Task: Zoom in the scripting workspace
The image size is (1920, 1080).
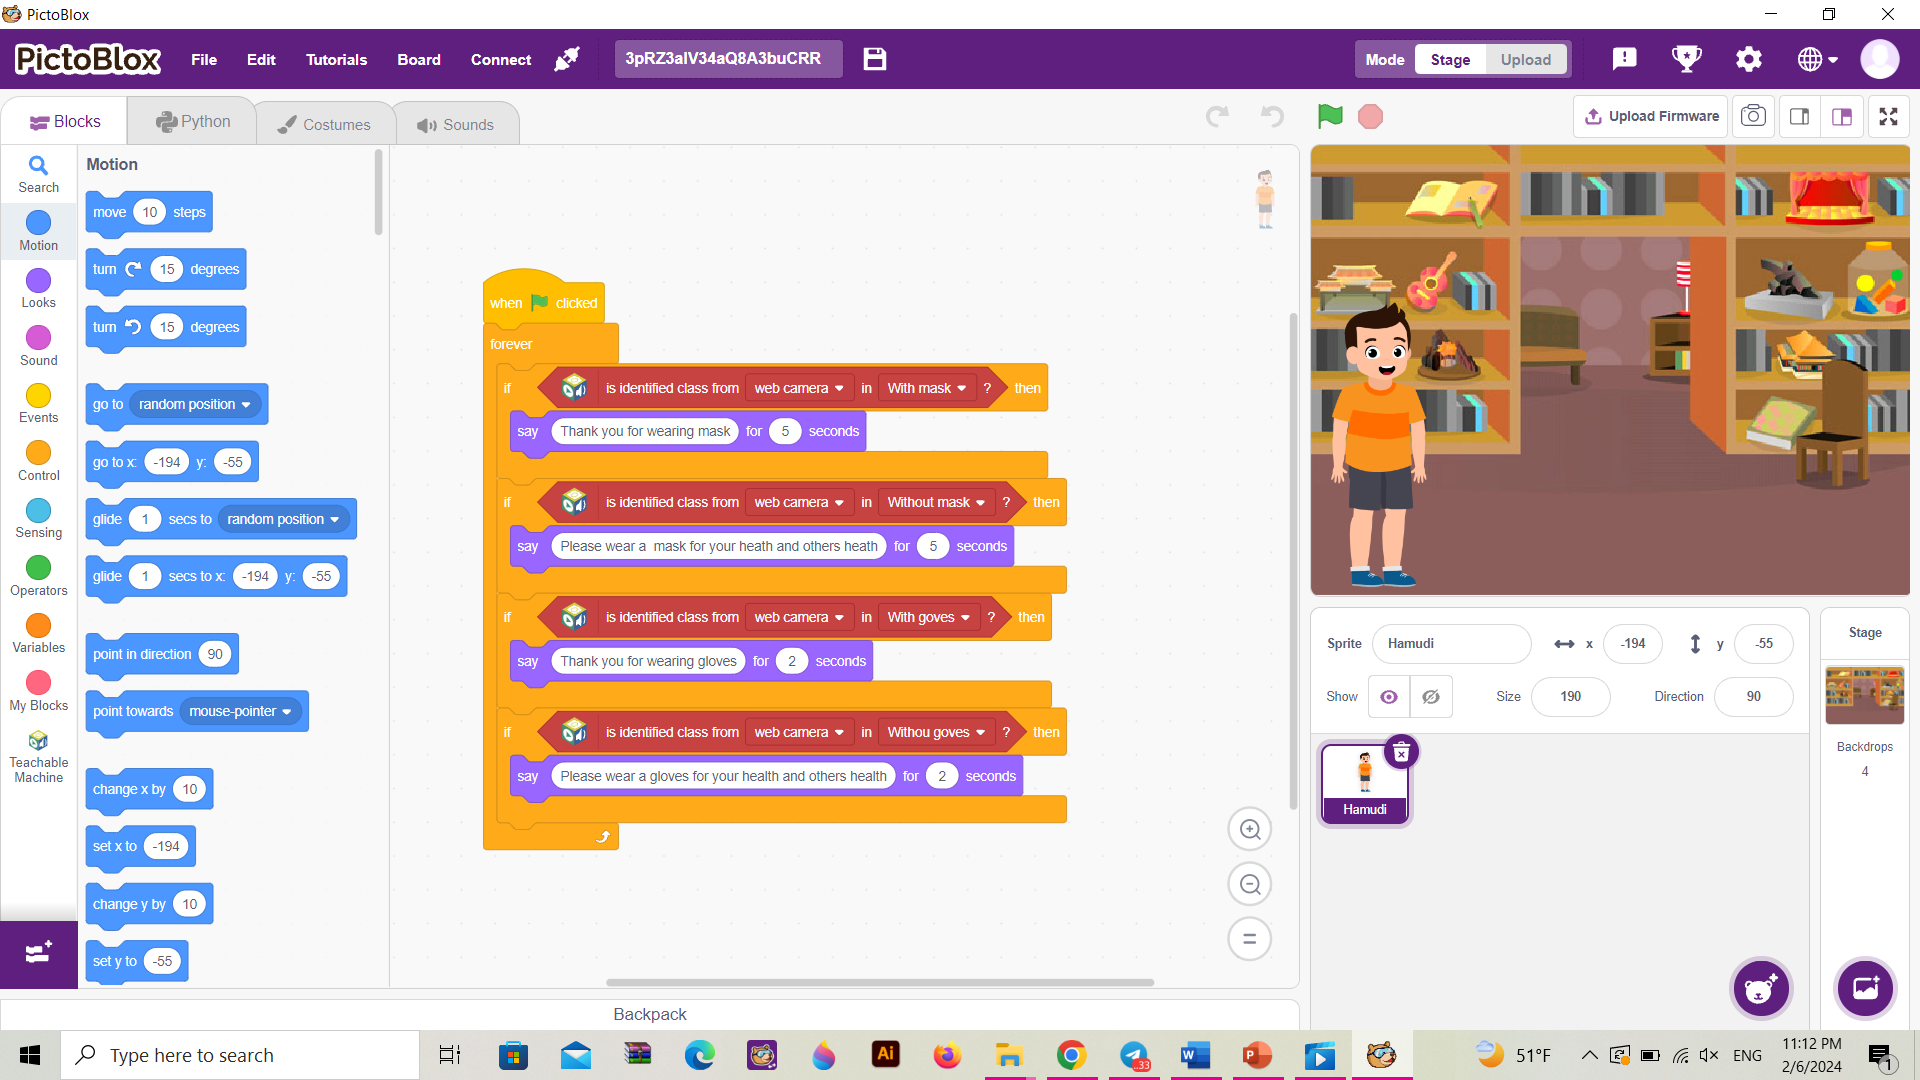Action: point(1249,829)
